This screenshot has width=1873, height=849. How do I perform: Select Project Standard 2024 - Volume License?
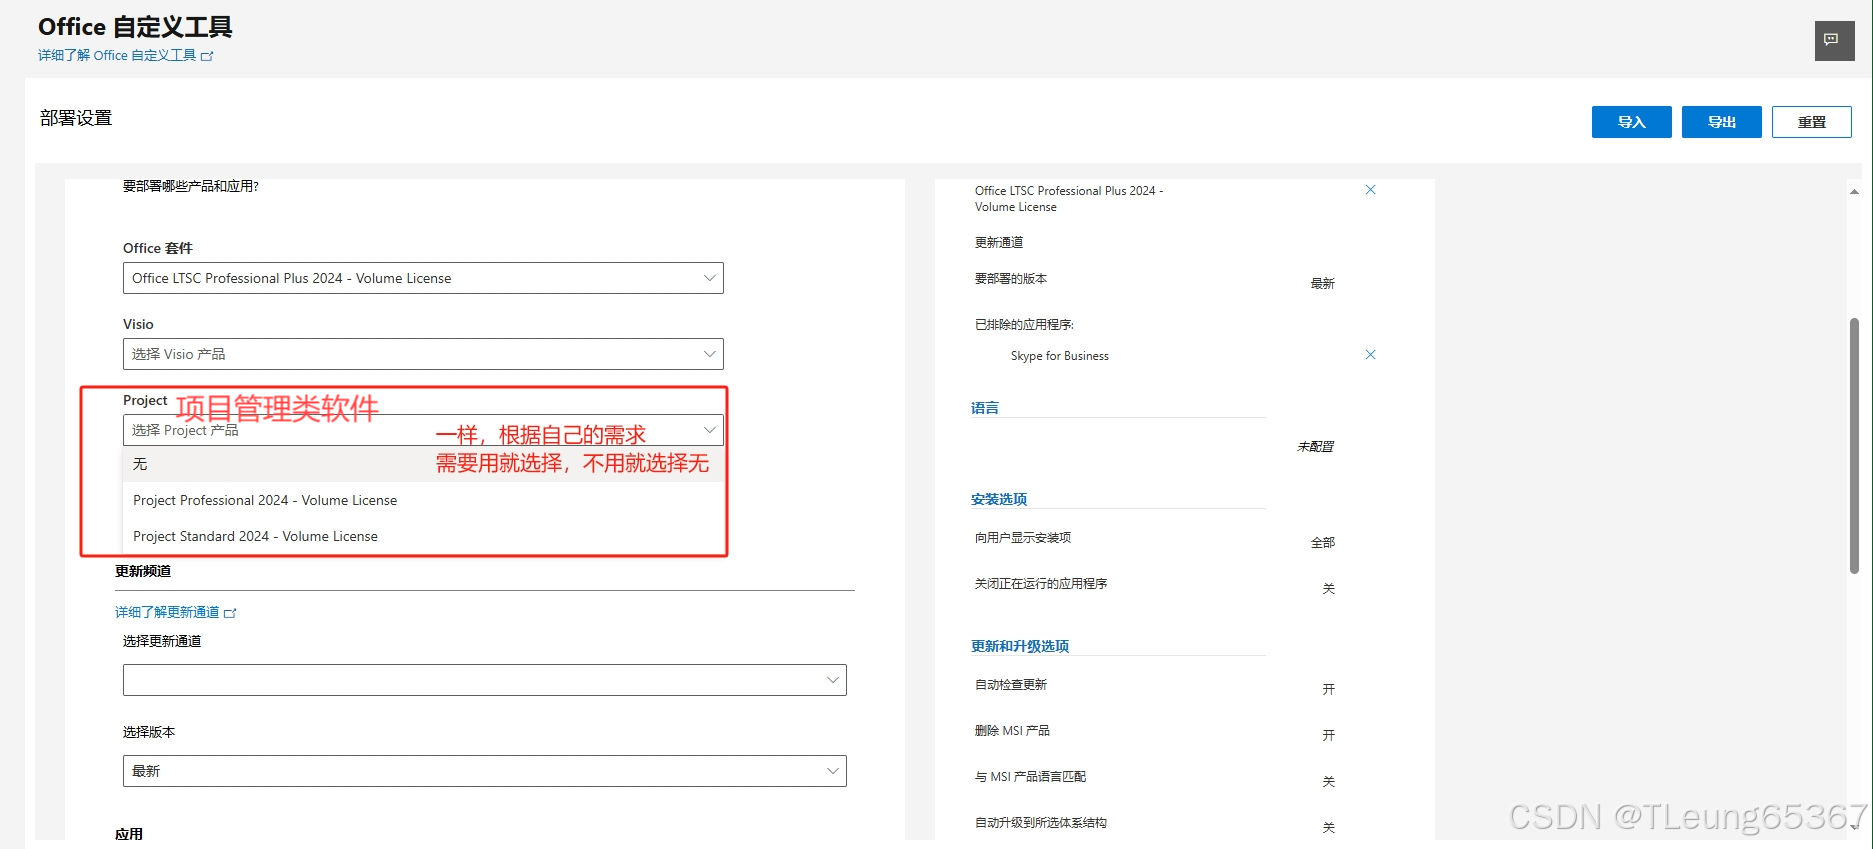click(423, 536)
